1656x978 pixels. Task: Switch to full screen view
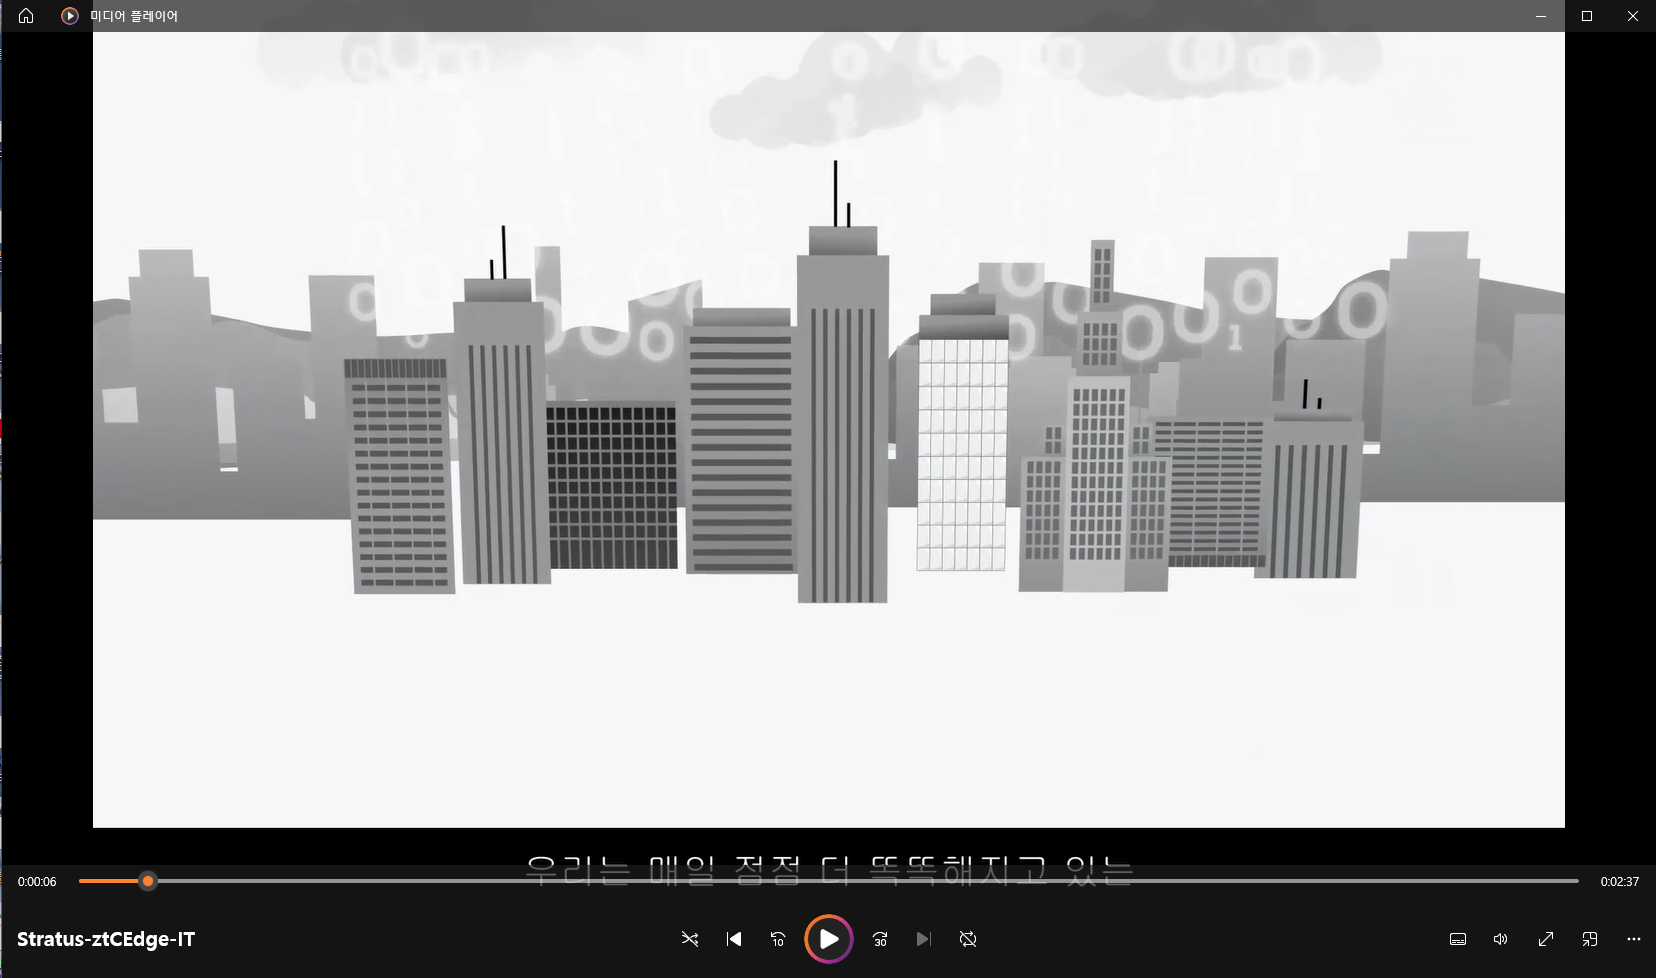pos(1546,939)
